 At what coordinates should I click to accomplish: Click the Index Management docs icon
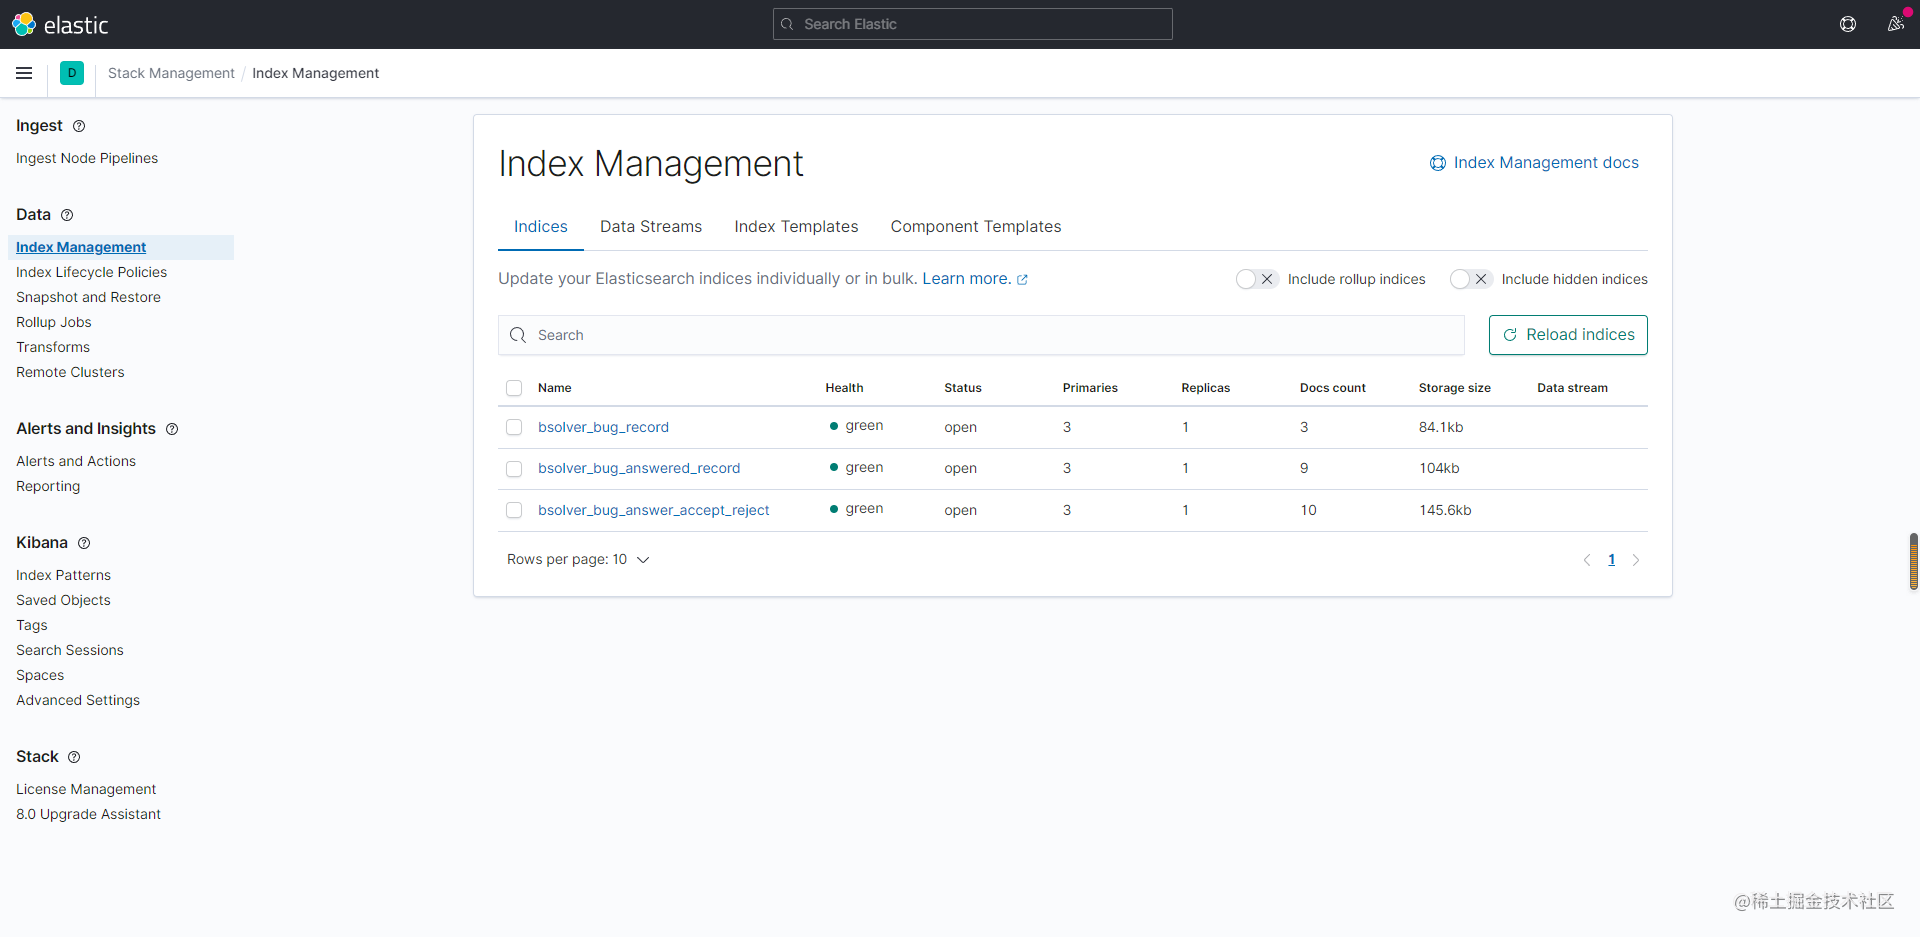[x=1438, y=163]
